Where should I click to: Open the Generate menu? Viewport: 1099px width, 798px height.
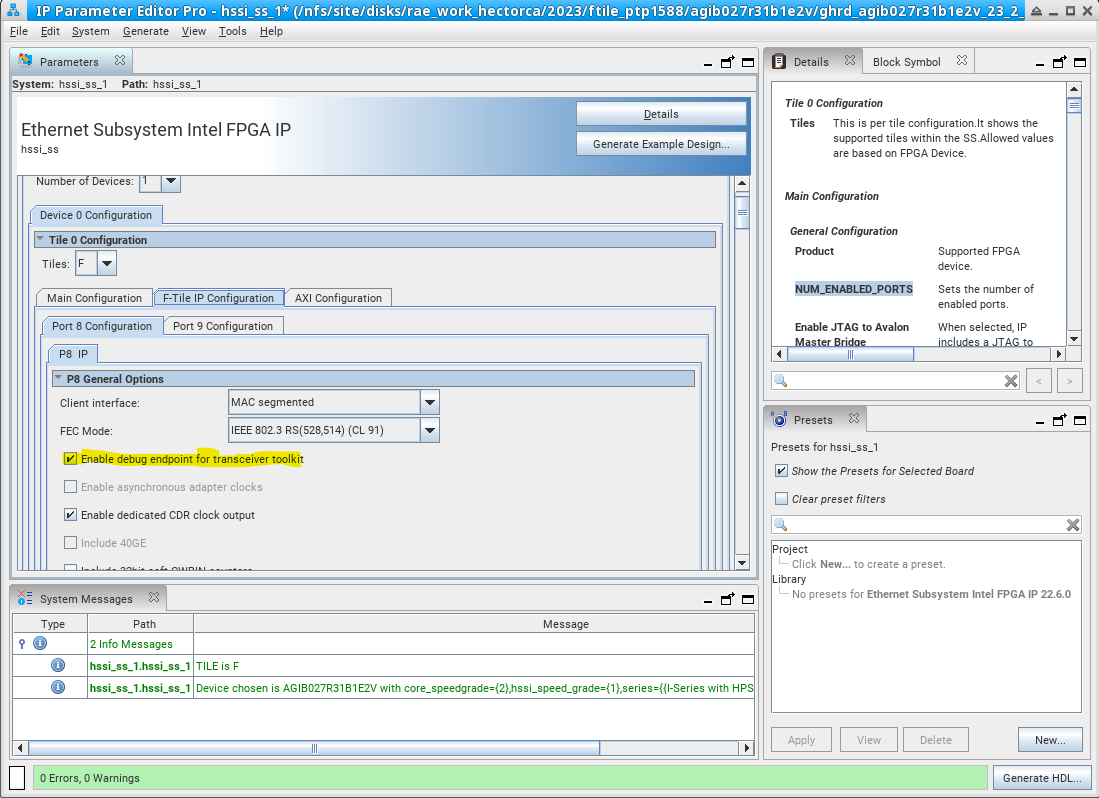(146, 31)
